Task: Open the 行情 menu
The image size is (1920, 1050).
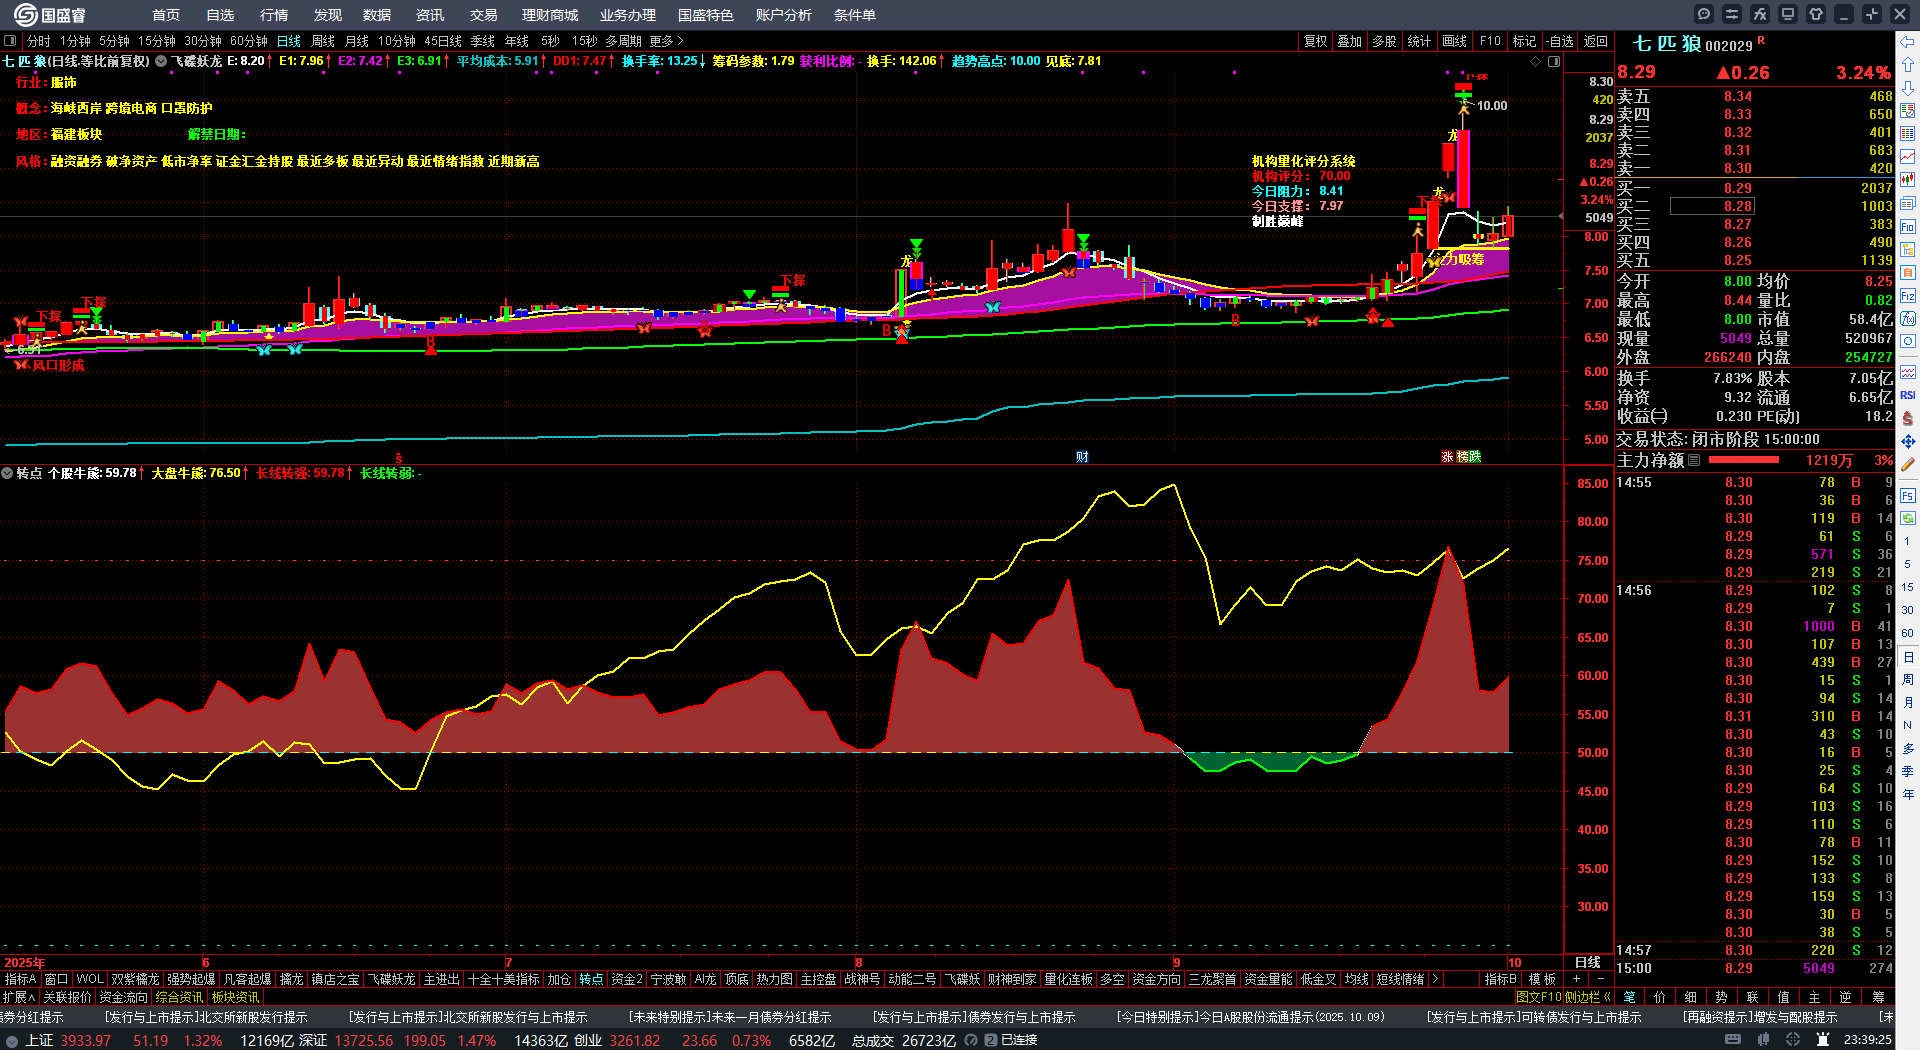Action: click(x=274, y=15)
